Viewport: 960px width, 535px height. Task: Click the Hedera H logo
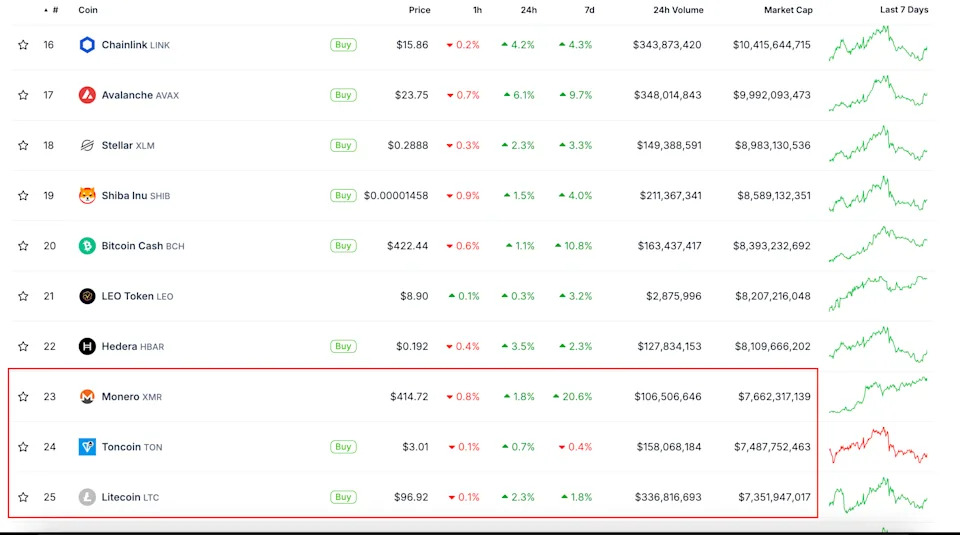tap(87, 346)
